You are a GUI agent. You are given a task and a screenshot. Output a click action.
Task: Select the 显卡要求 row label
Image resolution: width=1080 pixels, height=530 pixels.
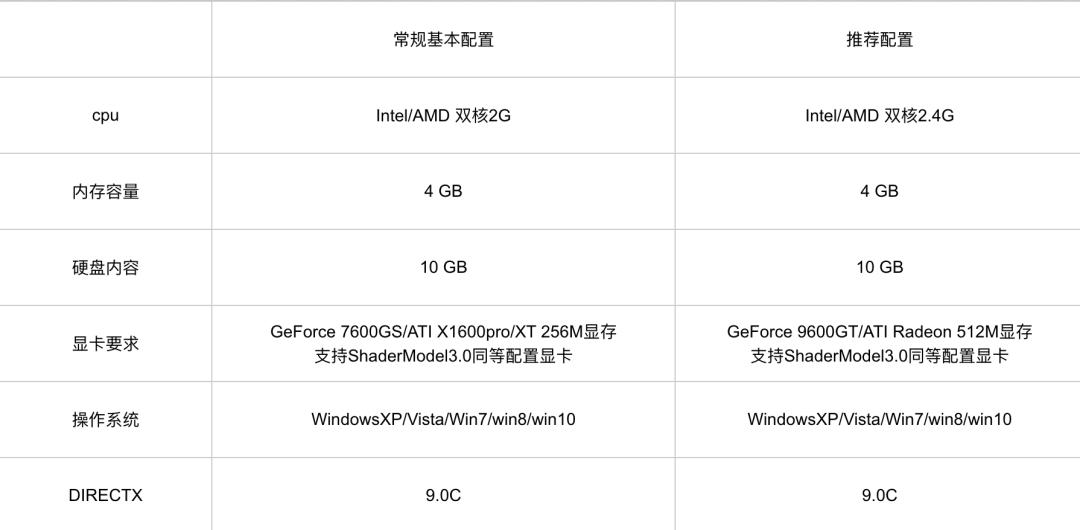pyautogui.click(x=105, y=343)
